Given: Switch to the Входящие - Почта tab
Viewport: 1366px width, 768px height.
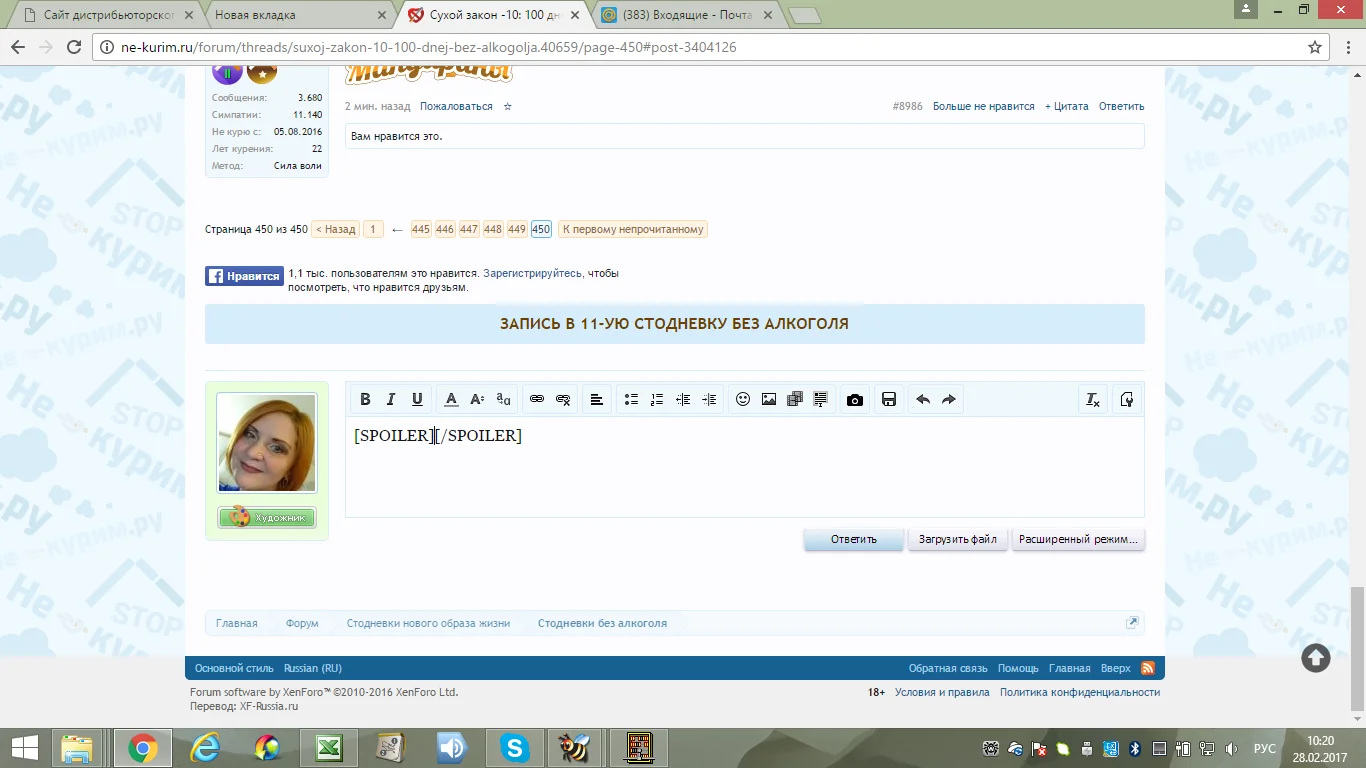Looking at the screenshot, I should coord(690,15).
